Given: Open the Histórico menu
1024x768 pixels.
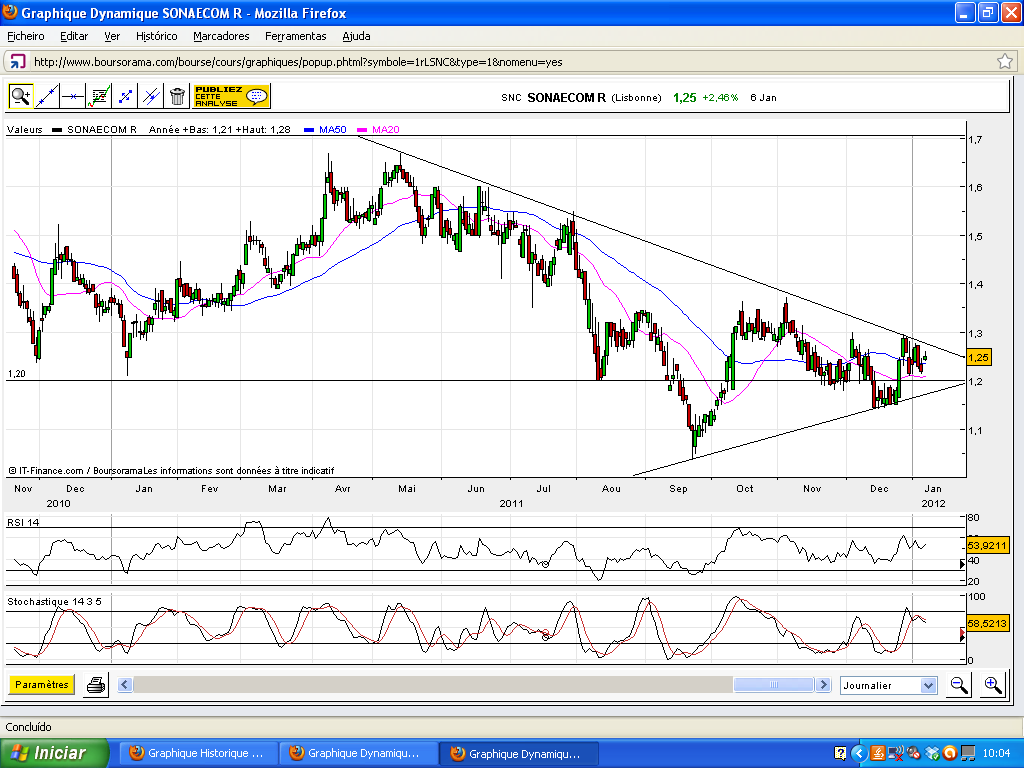Looking at the screenshot, I should tap(157, 36).
